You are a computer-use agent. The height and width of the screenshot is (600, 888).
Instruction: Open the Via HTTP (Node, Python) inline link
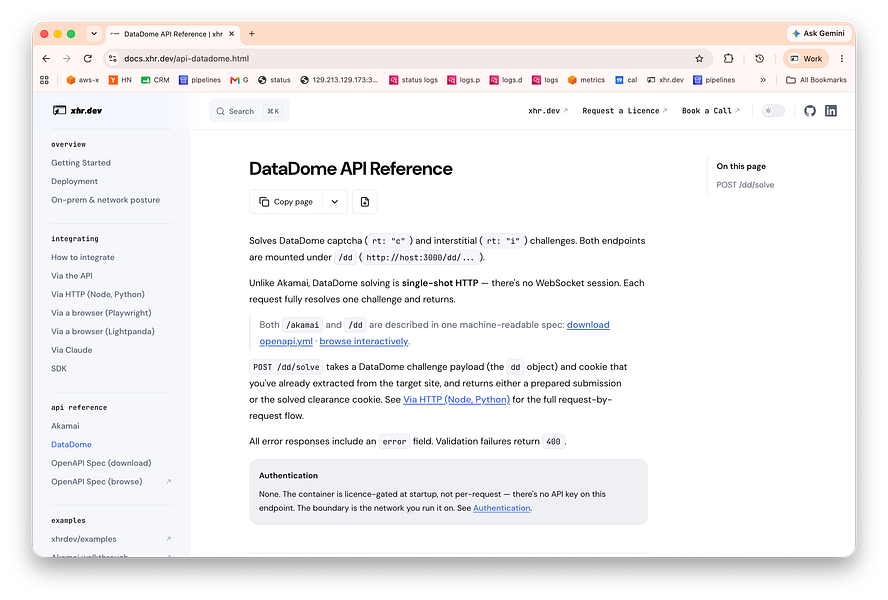[456, 399]
